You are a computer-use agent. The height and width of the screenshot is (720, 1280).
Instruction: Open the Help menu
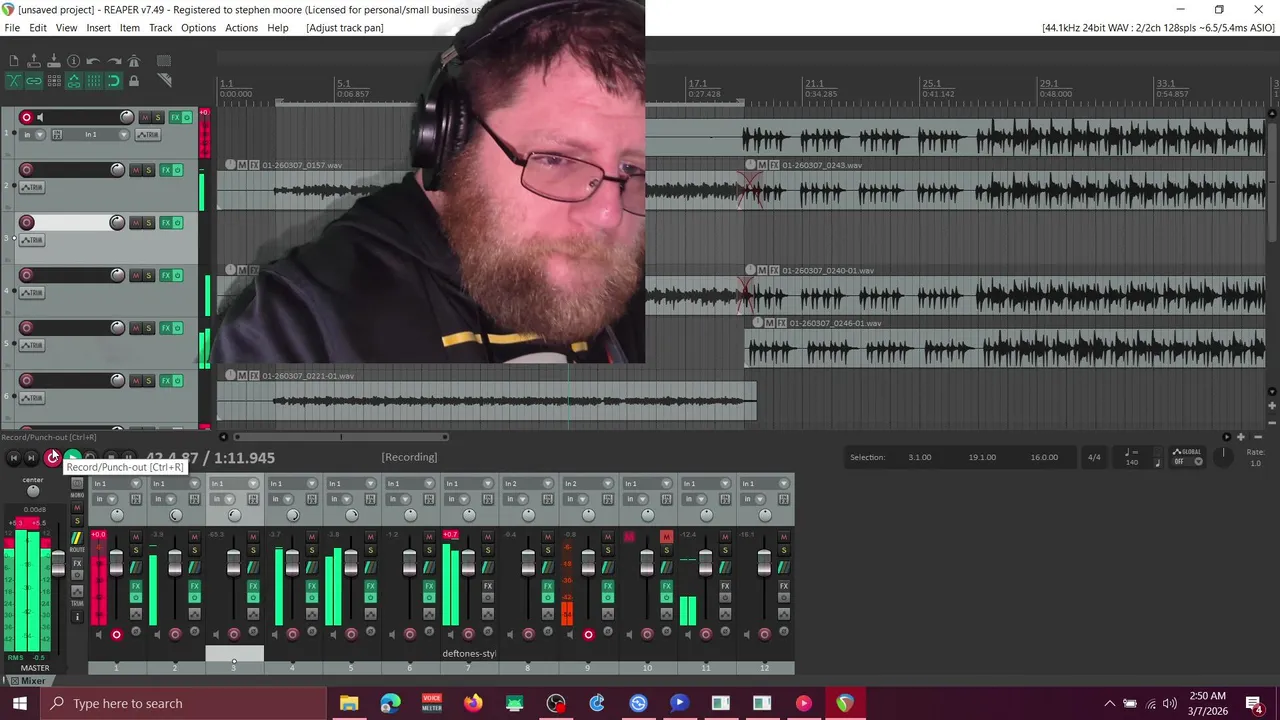(x=278, y=28)
